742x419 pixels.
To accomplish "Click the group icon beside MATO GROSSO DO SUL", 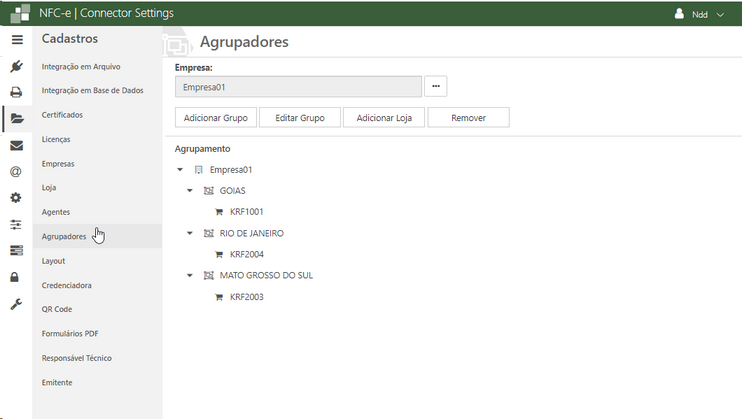I will [209, 276].
